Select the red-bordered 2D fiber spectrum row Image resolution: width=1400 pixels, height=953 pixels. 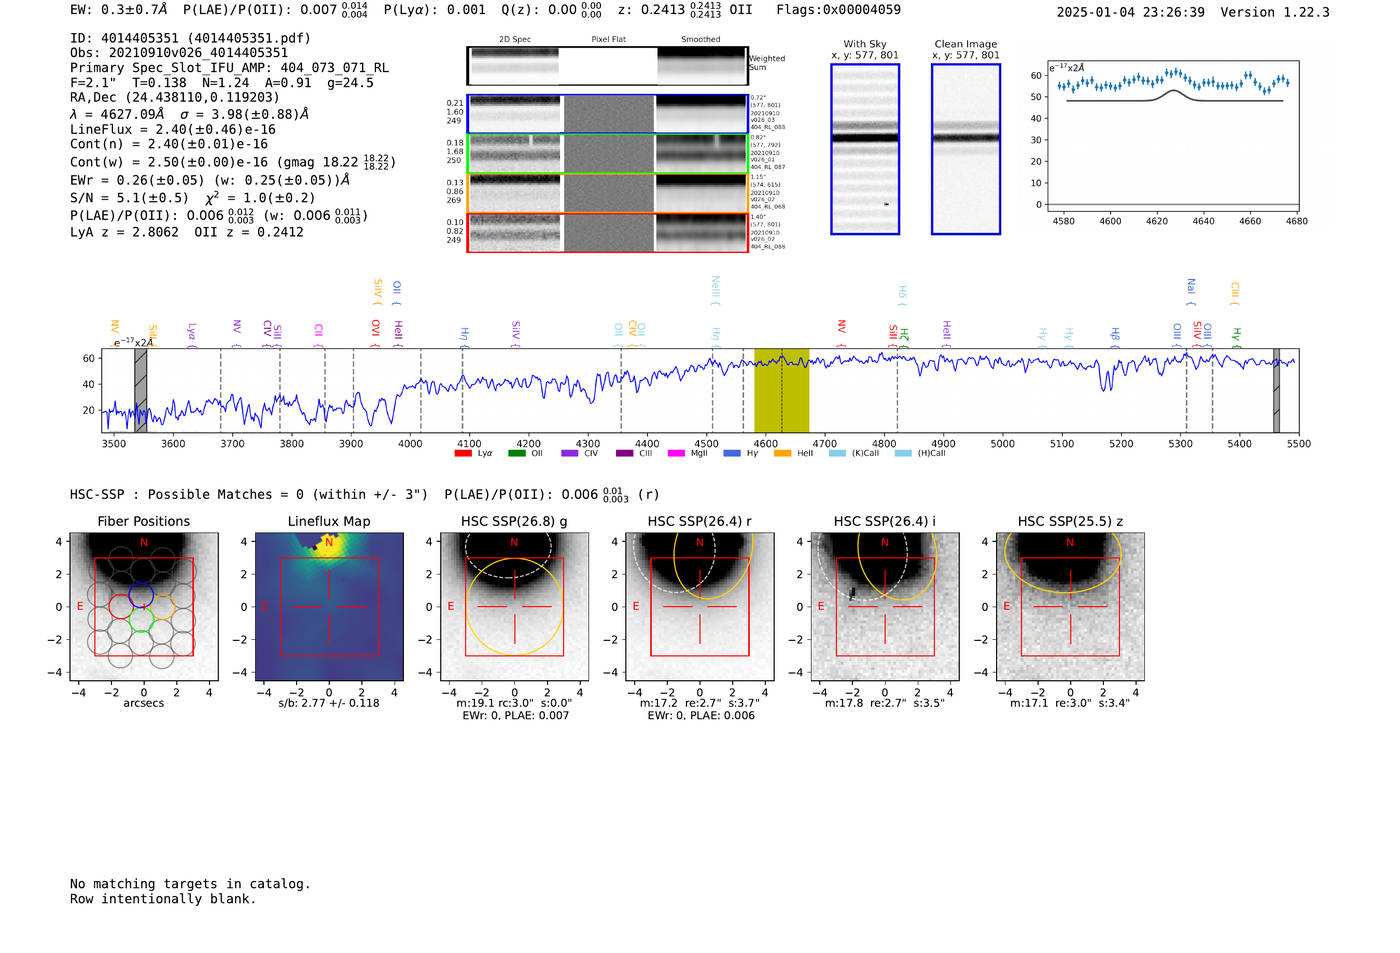coord(608,233)
